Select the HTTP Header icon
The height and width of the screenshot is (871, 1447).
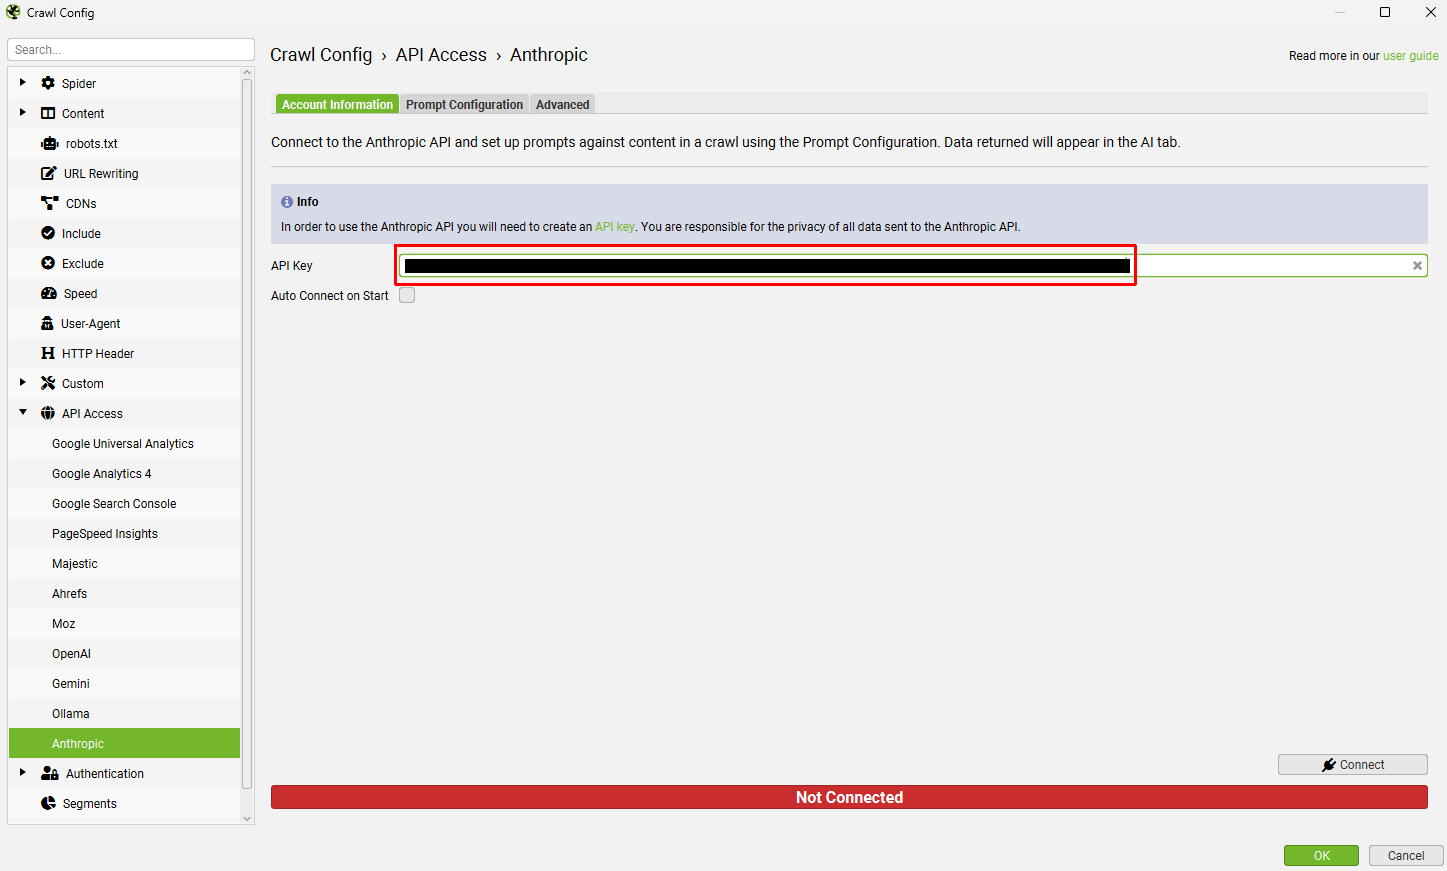tap(50, 353)
